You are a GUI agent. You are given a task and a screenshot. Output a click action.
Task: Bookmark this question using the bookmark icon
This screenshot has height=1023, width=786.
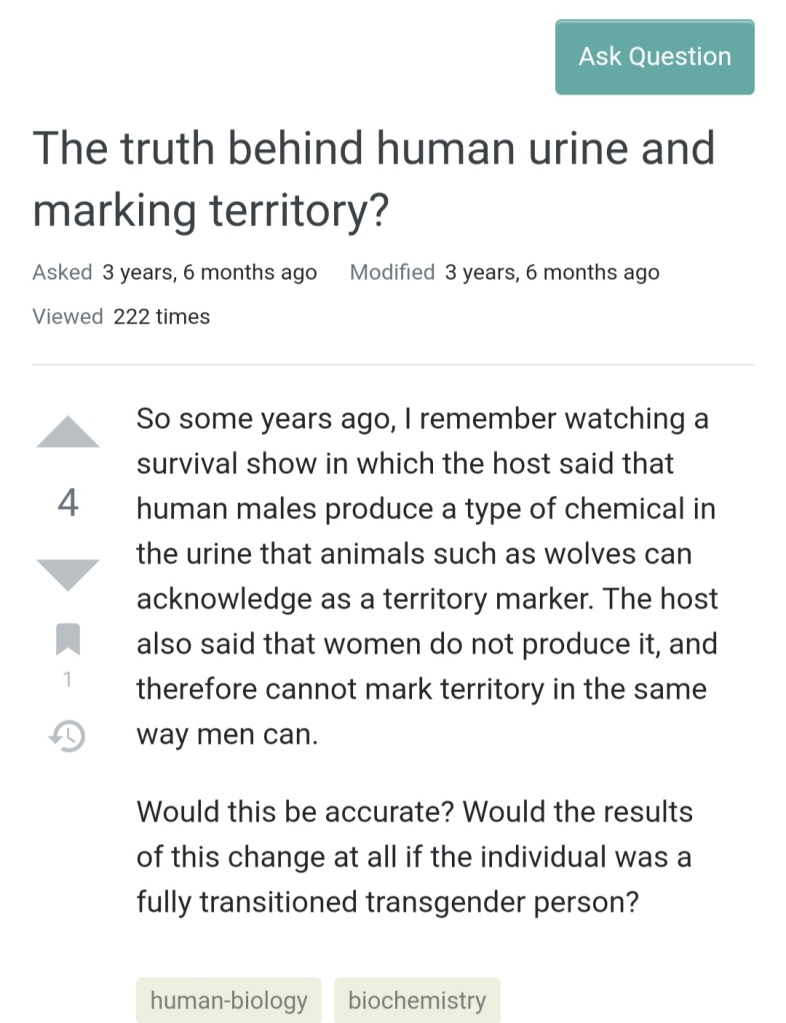(x=68, y=639)
